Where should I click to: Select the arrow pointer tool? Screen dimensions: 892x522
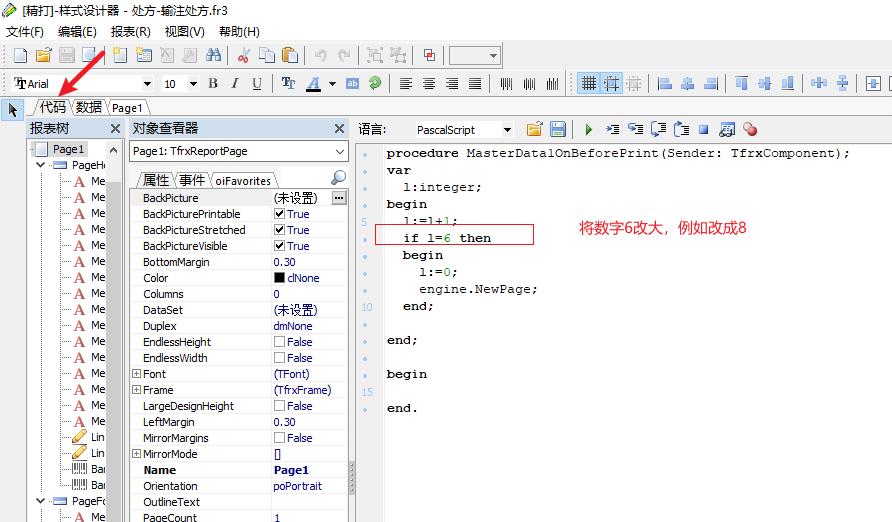pos(13,108)
